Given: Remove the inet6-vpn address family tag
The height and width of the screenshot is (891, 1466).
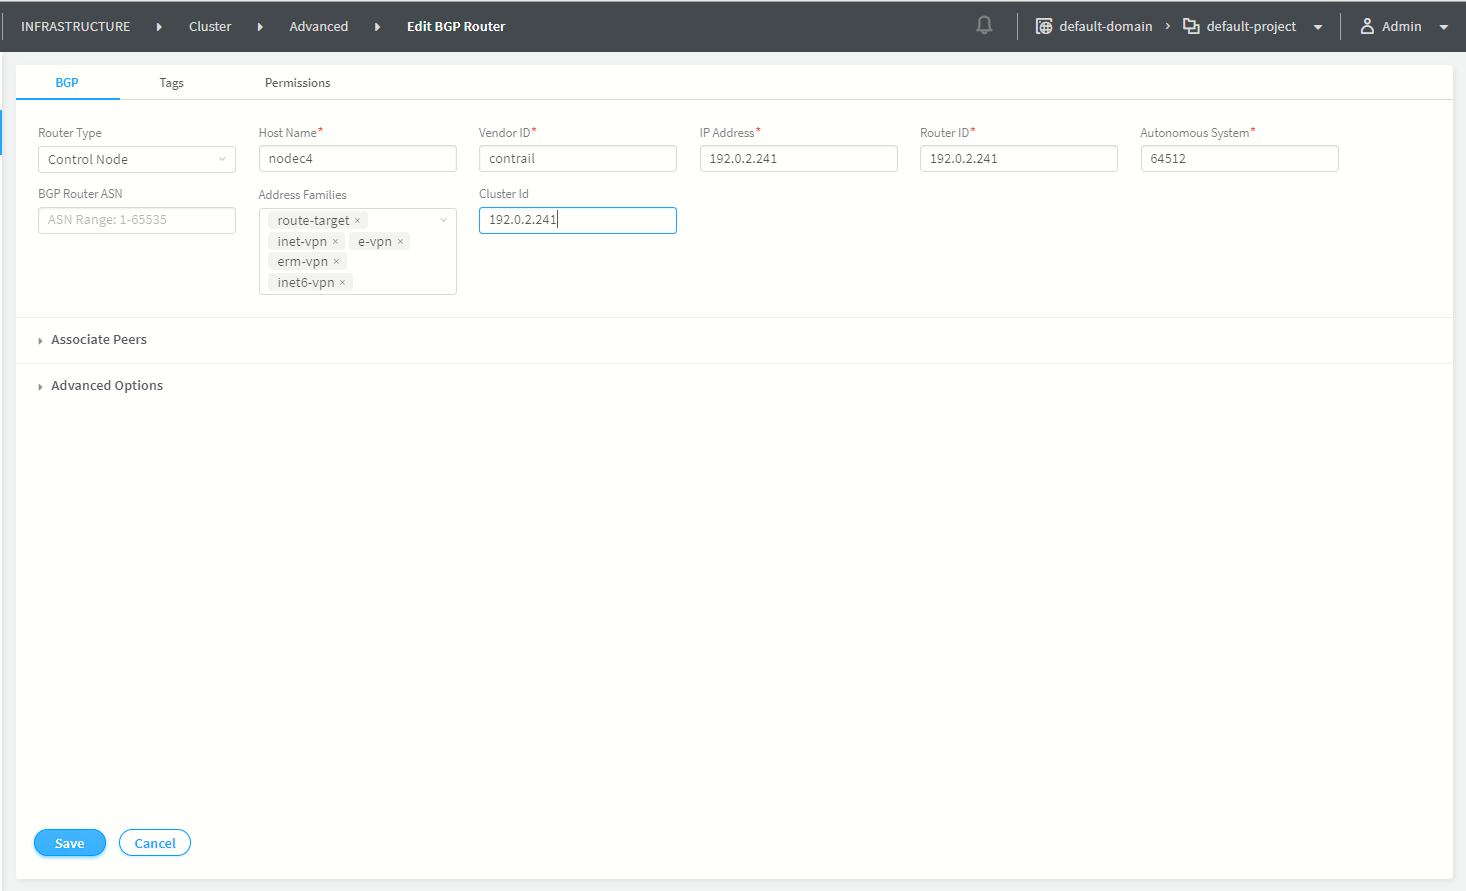Looking at the screenshot, I should (342, 283).
